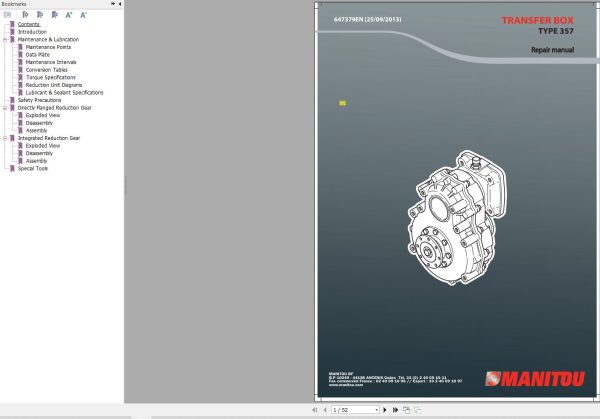Image resolution: width=600 pixels, height=419 pixels.
Task: Pin the Bookmarks panel with pushpin icon
Action: click(x=113, y=3)
